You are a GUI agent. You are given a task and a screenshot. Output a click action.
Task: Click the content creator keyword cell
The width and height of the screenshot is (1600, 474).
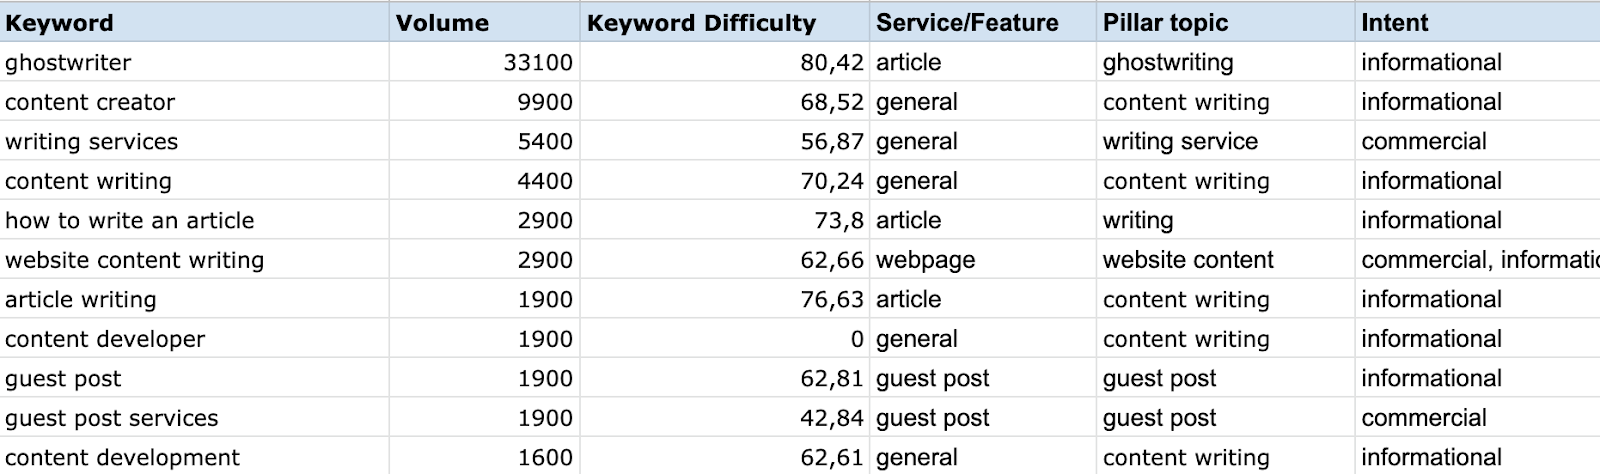[x=194, y=102]
